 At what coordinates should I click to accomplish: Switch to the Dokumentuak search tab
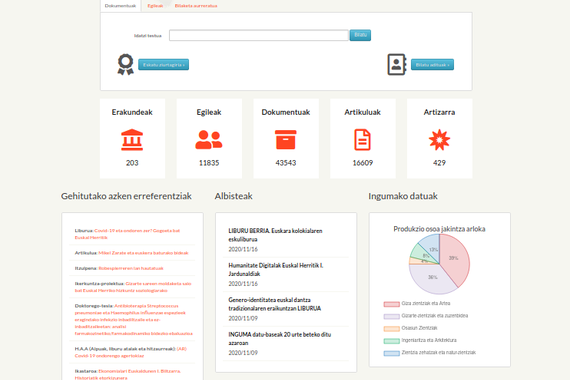tap(120, 6)
